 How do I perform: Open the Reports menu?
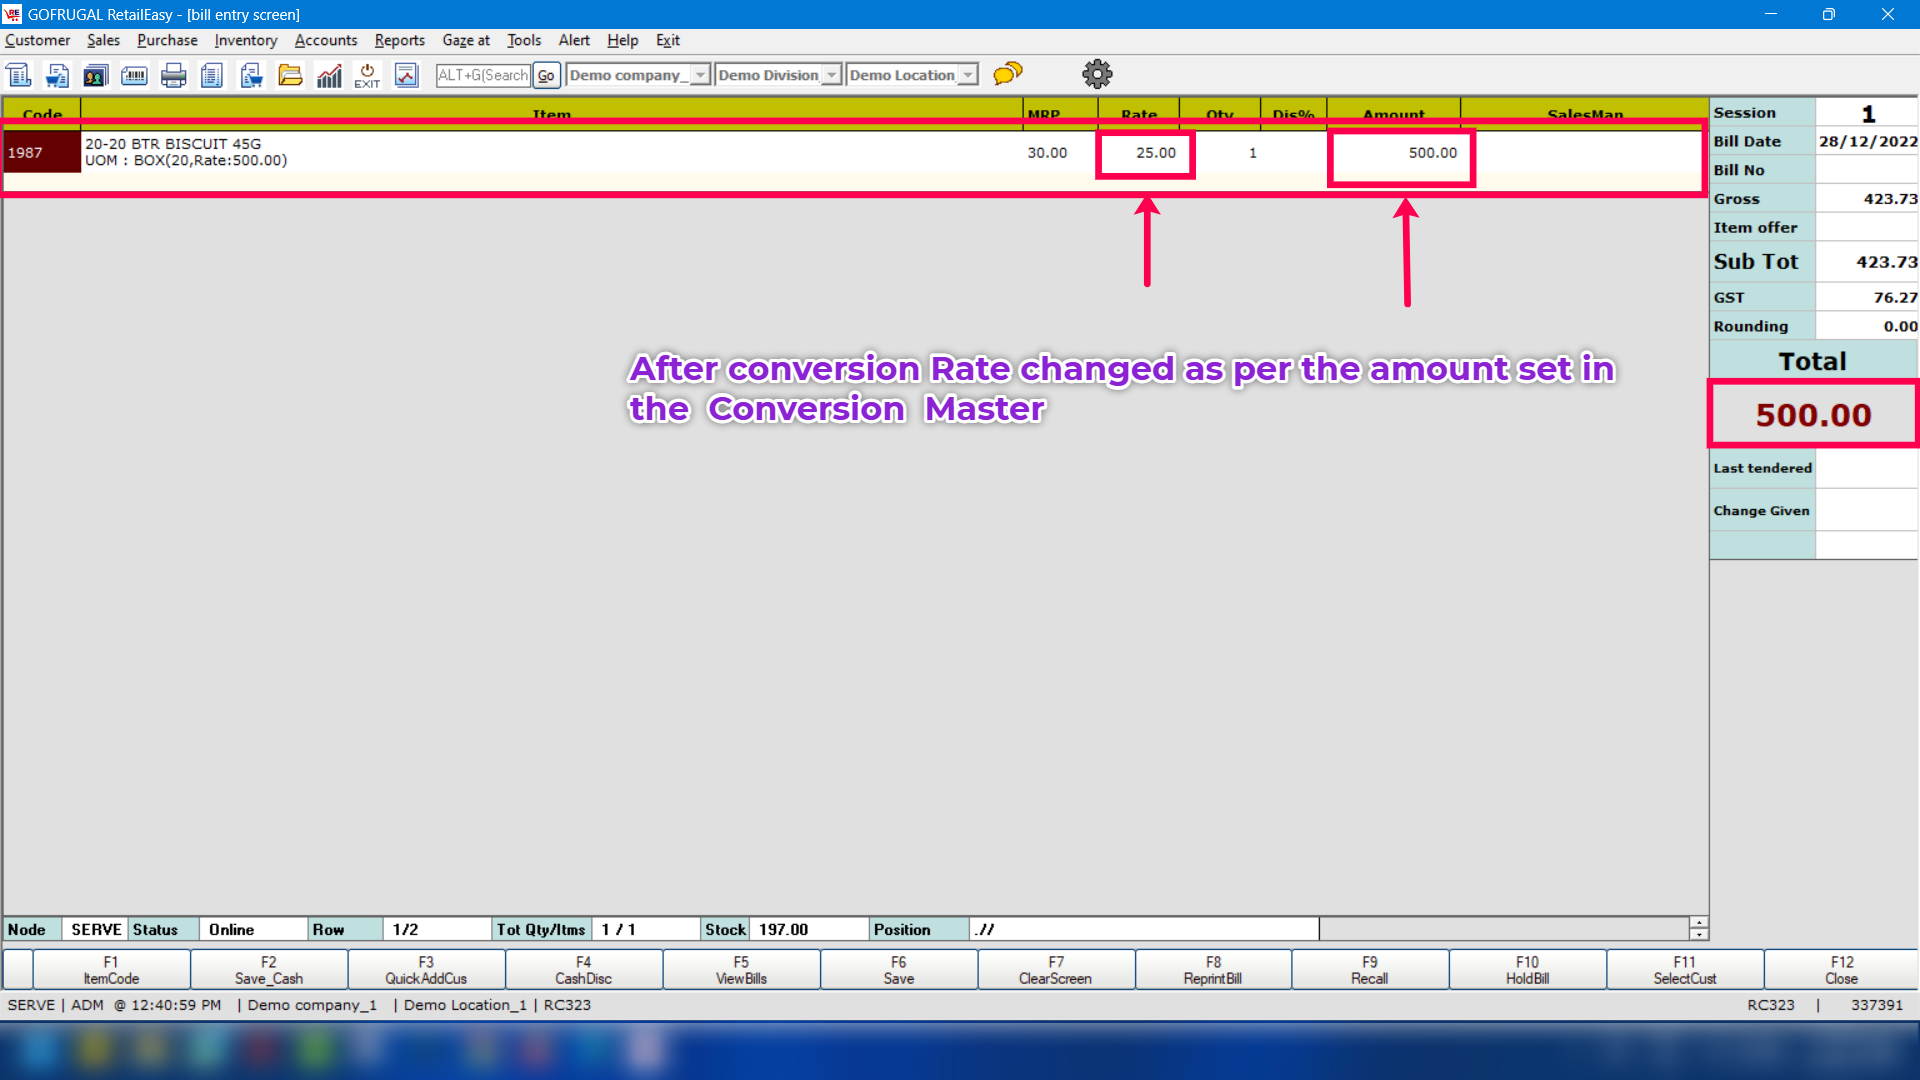click(x=399, y=40)
